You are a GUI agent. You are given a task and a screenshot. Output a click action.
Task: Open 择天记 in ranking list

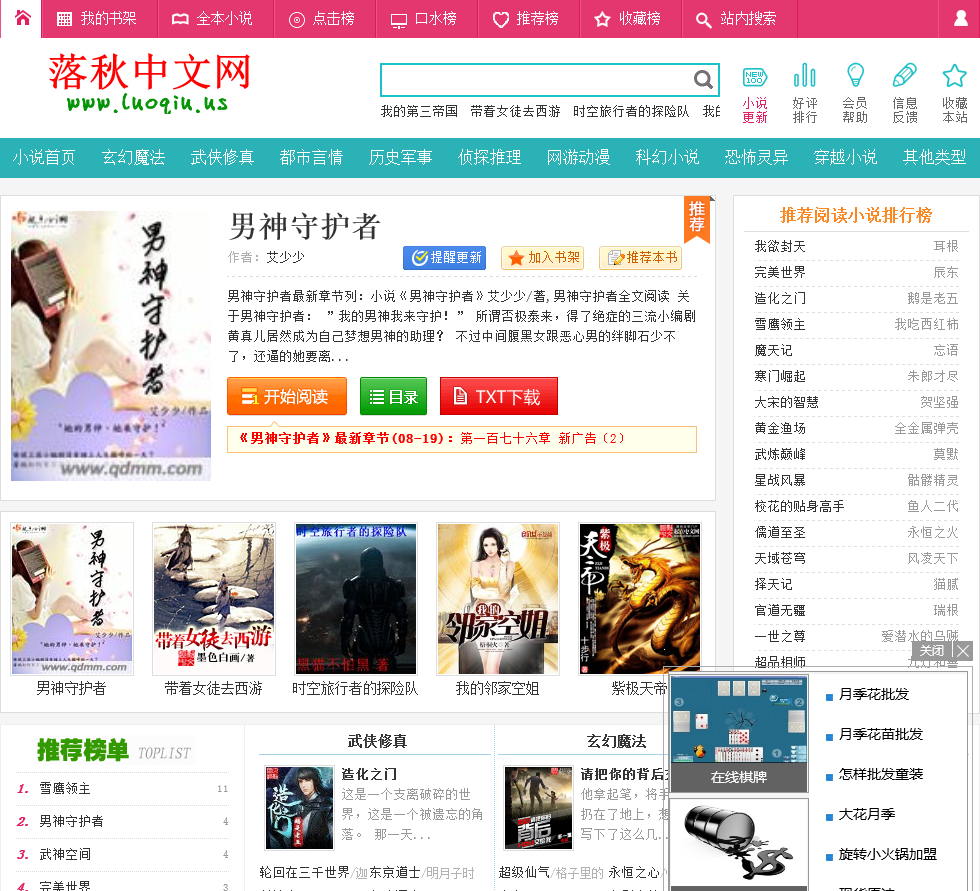tap(773, 584)
